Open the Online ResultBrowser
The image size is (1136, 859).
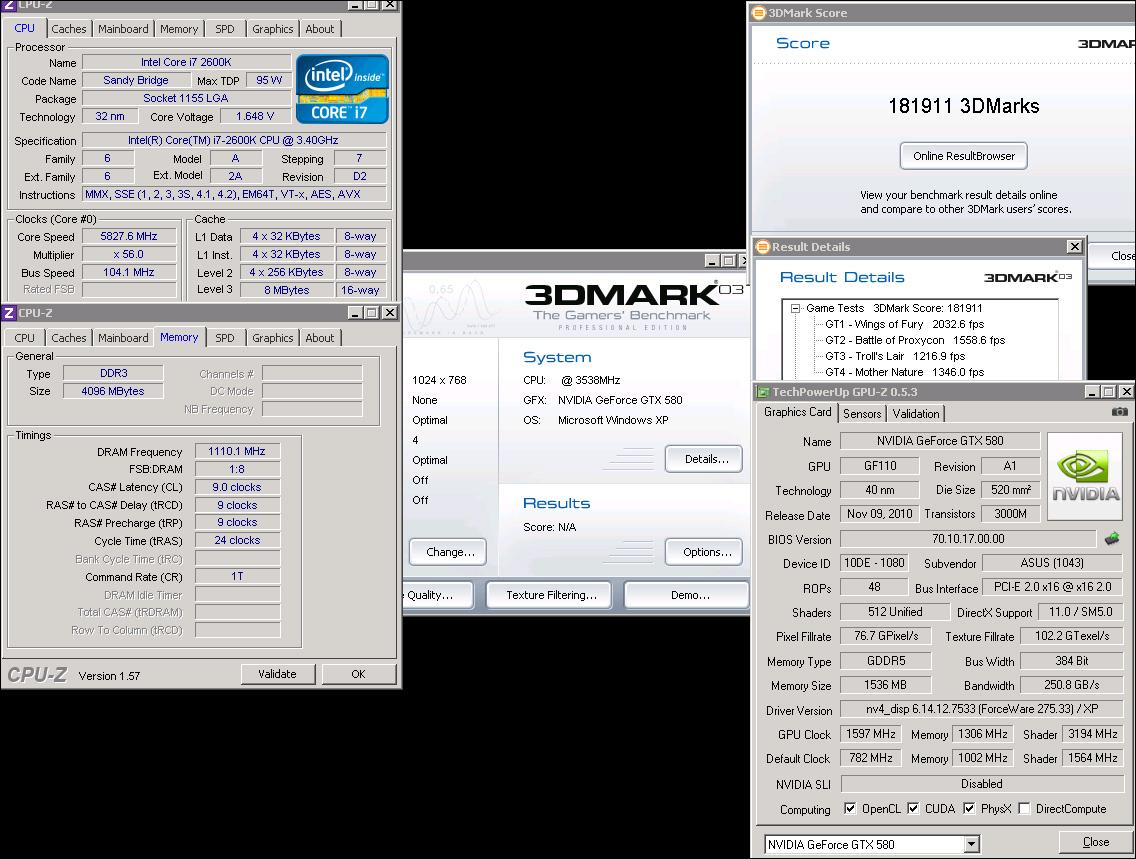[964, 156]
